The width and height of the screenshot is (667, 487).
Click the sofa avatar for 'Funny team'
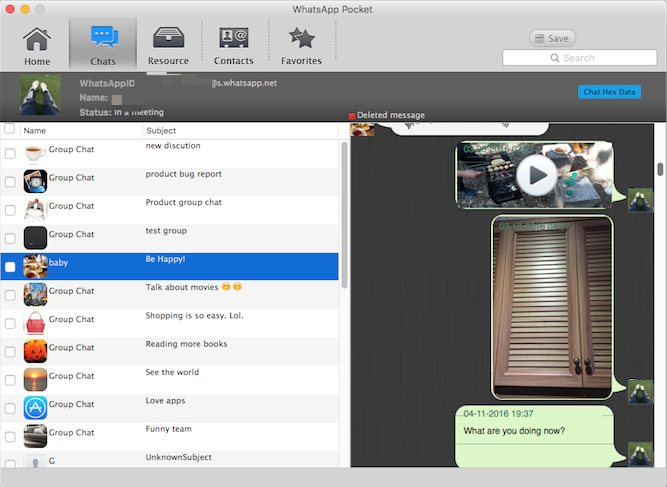click(35, 436)
